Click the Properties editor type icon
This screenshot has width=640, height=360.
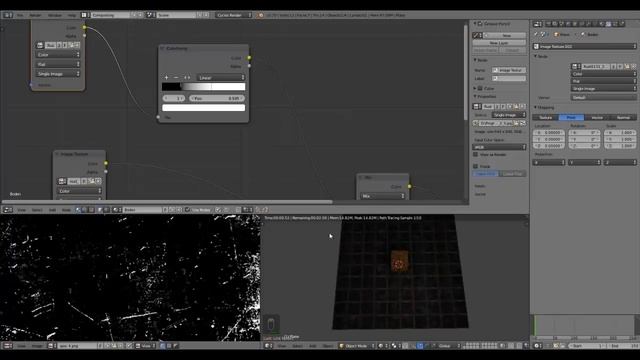pyautogui.click(x=538, y=24)
